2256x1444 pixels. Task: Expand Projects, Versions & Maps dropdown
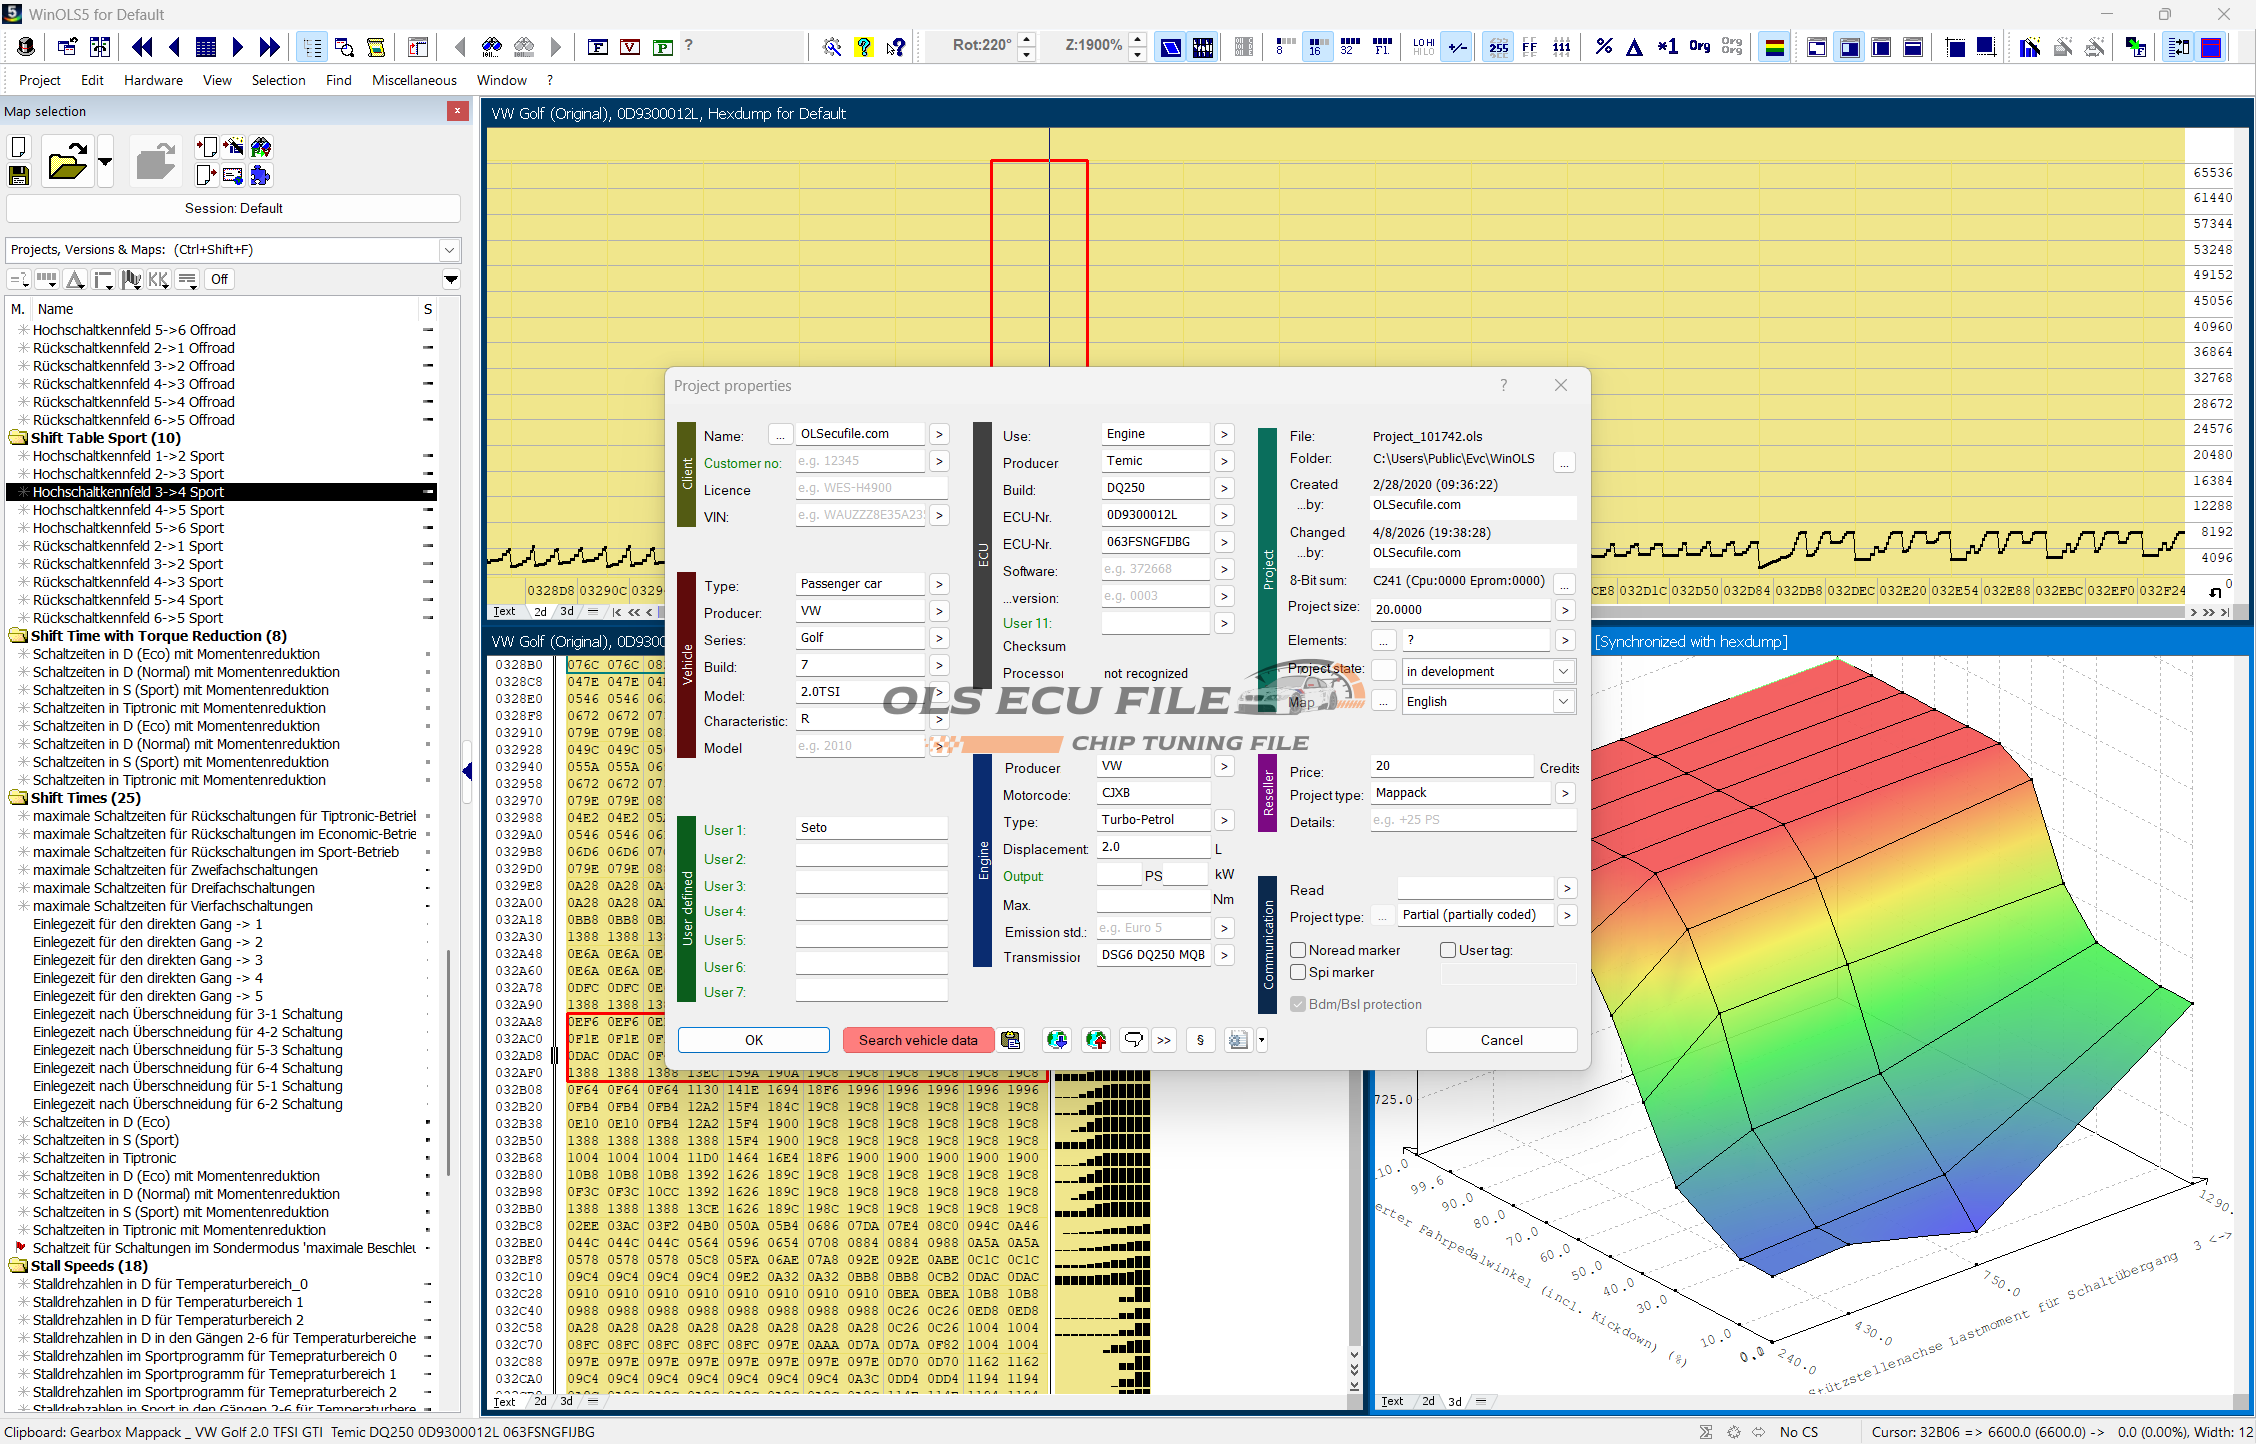tap(449, 250)
